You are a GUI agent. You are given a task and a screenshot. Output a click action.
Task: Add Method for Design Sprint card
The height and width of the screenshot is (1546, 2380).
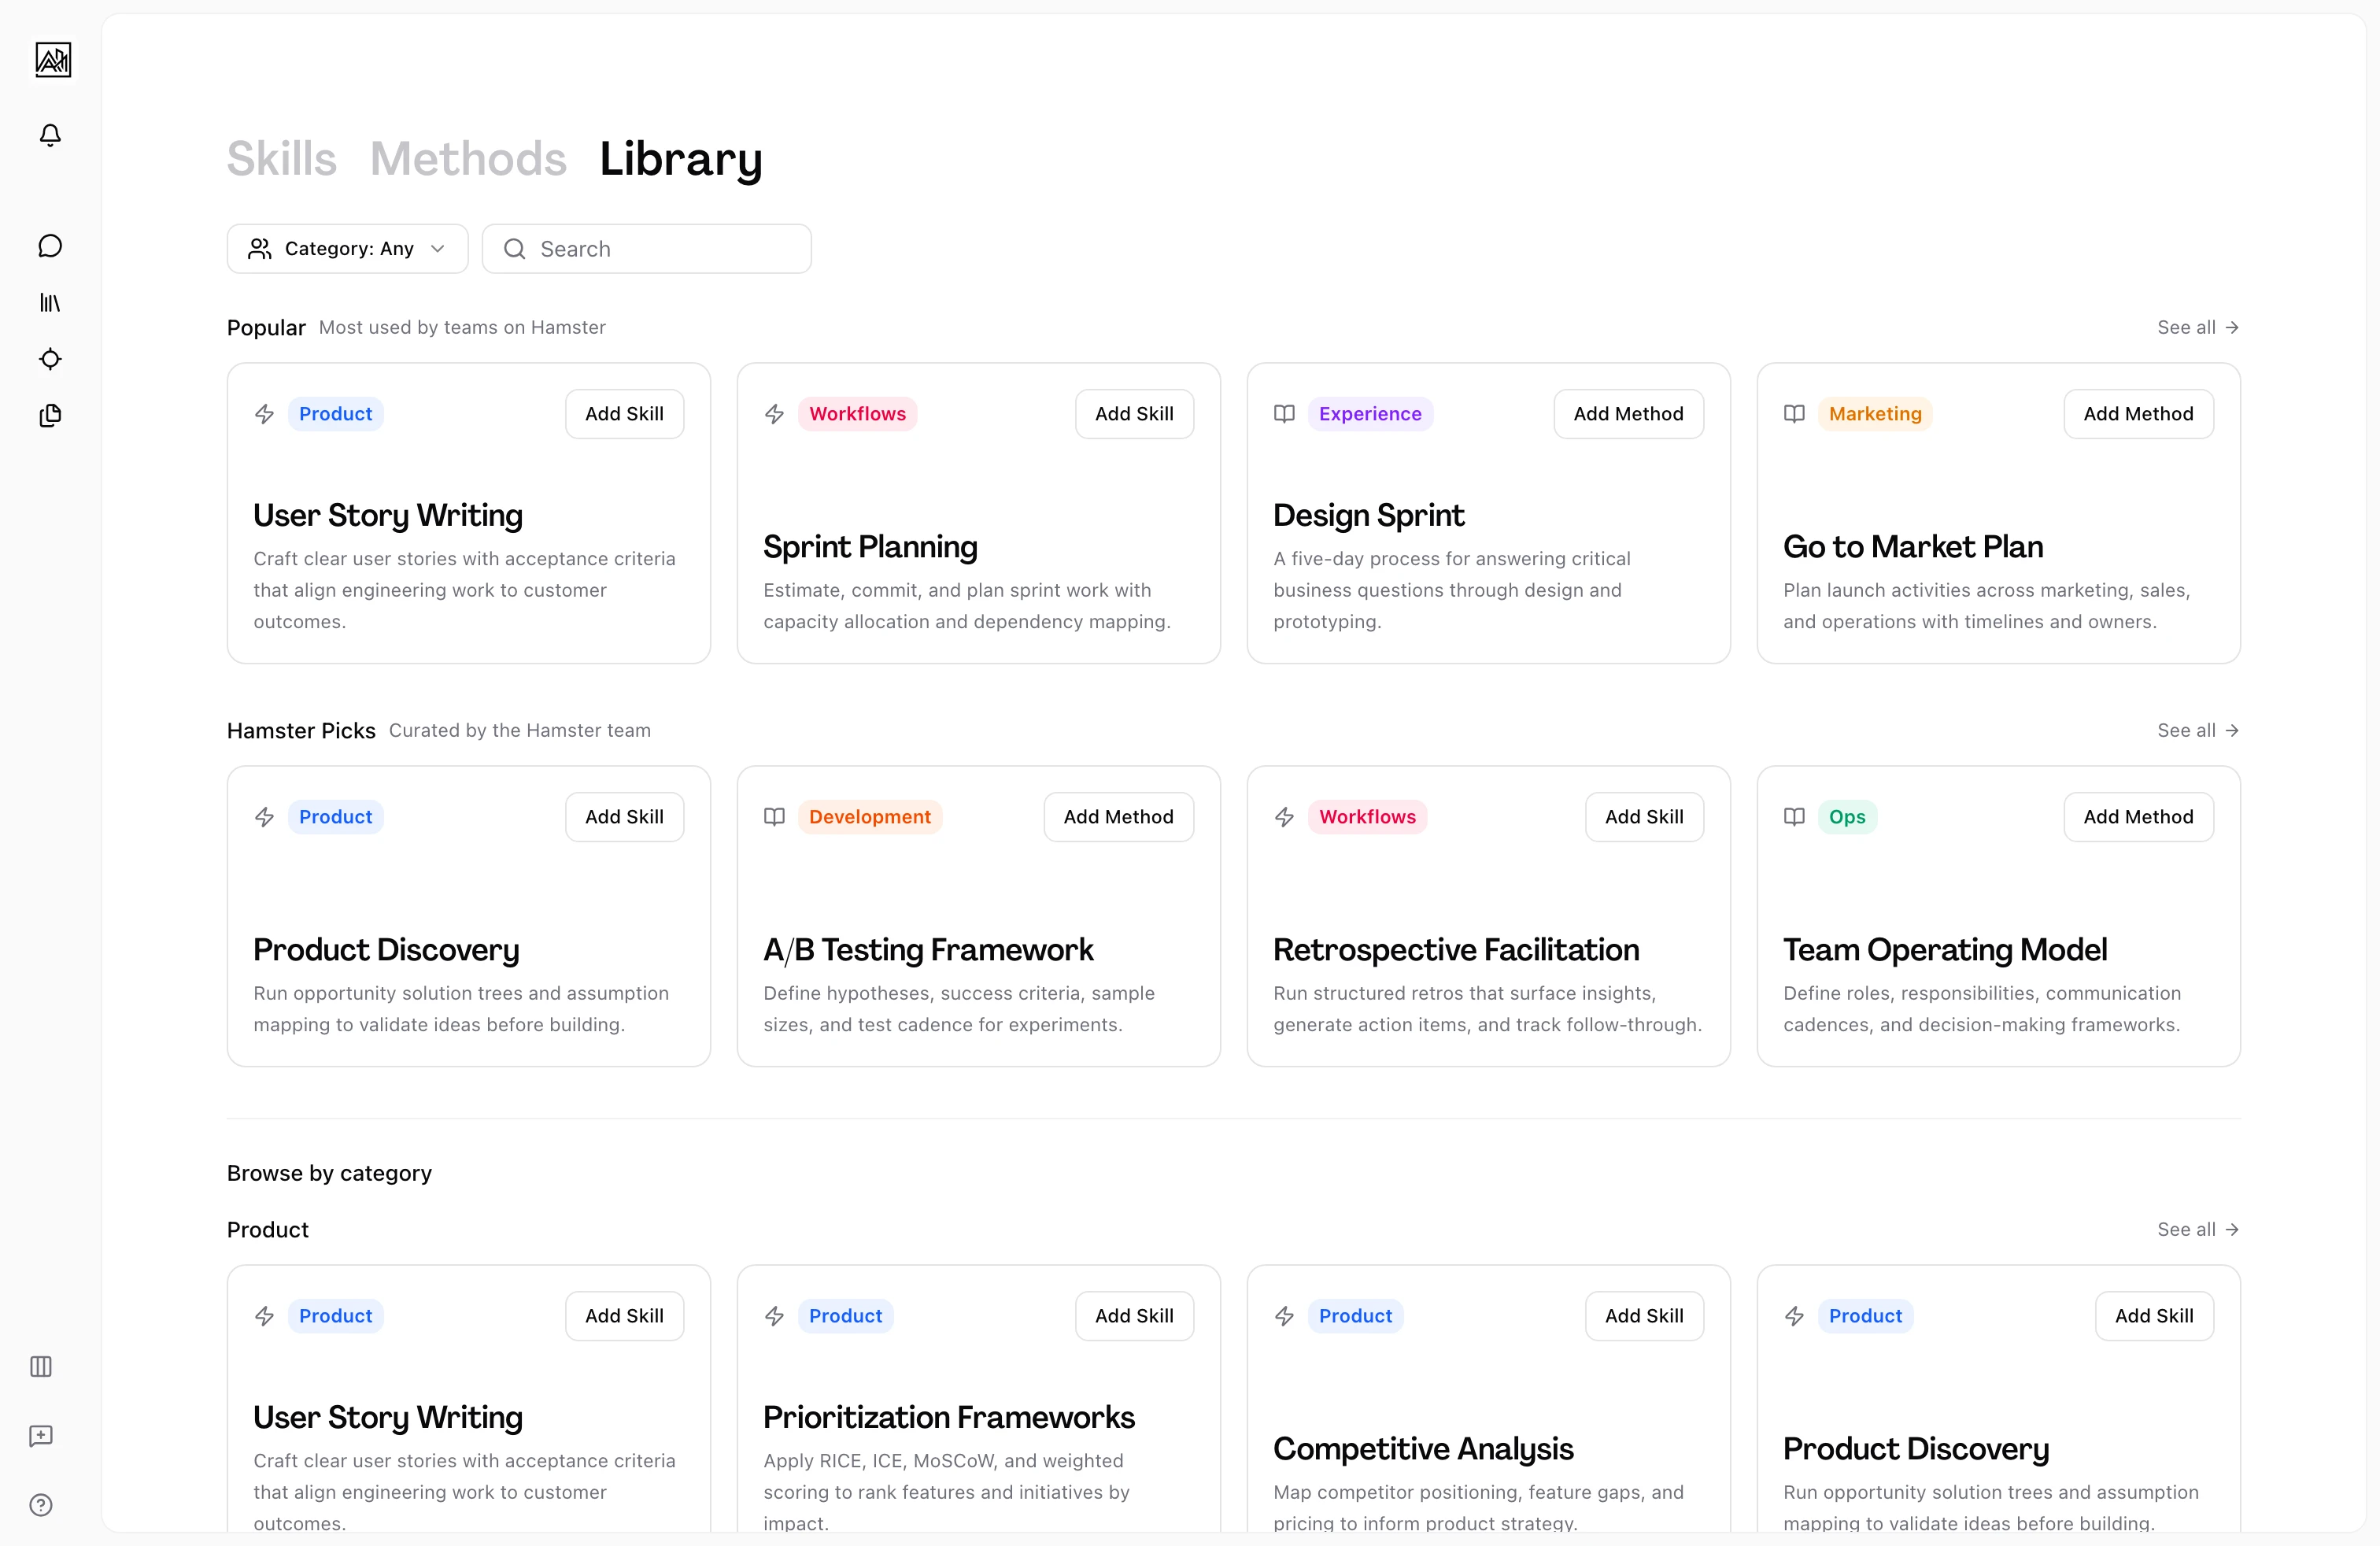pos(1628,414)
